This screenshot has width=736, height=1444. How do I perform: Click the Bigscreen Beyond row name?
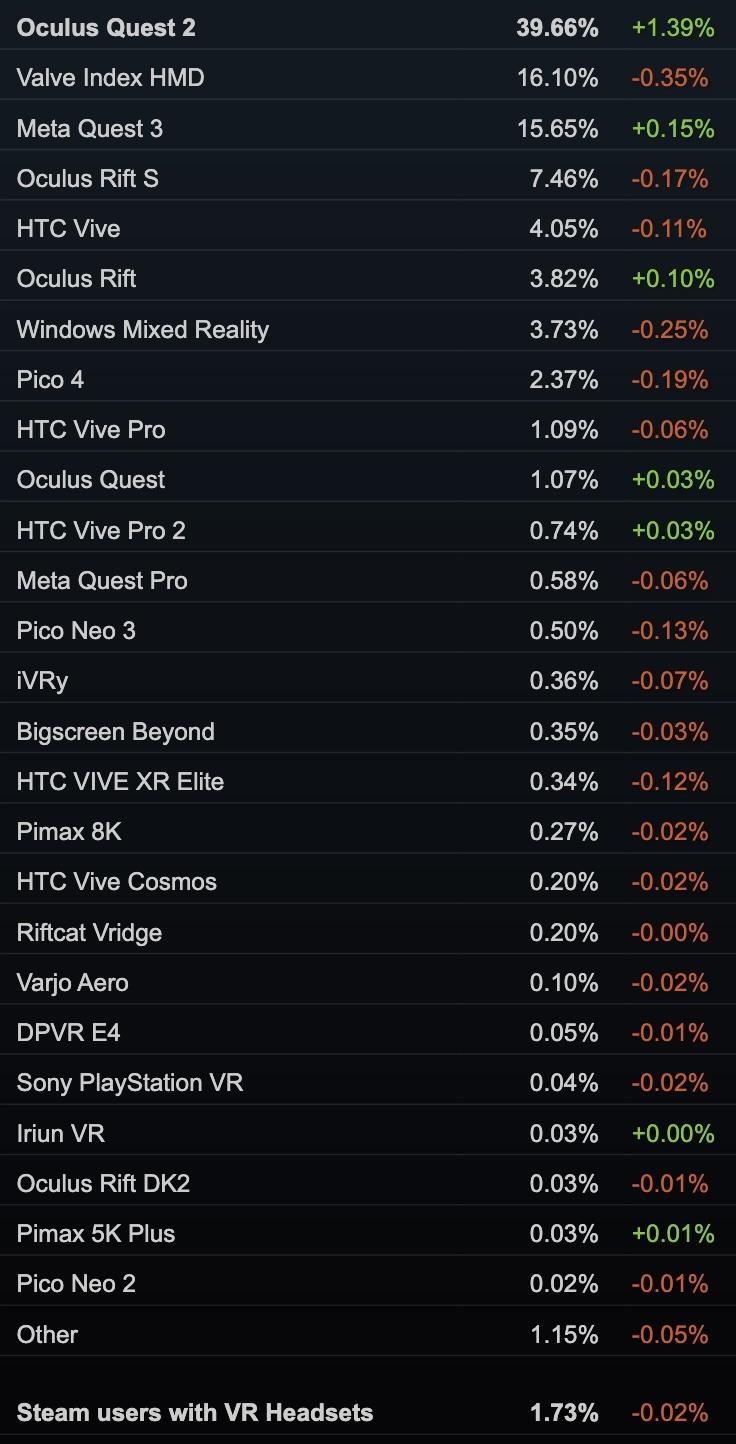coord(116,732)
